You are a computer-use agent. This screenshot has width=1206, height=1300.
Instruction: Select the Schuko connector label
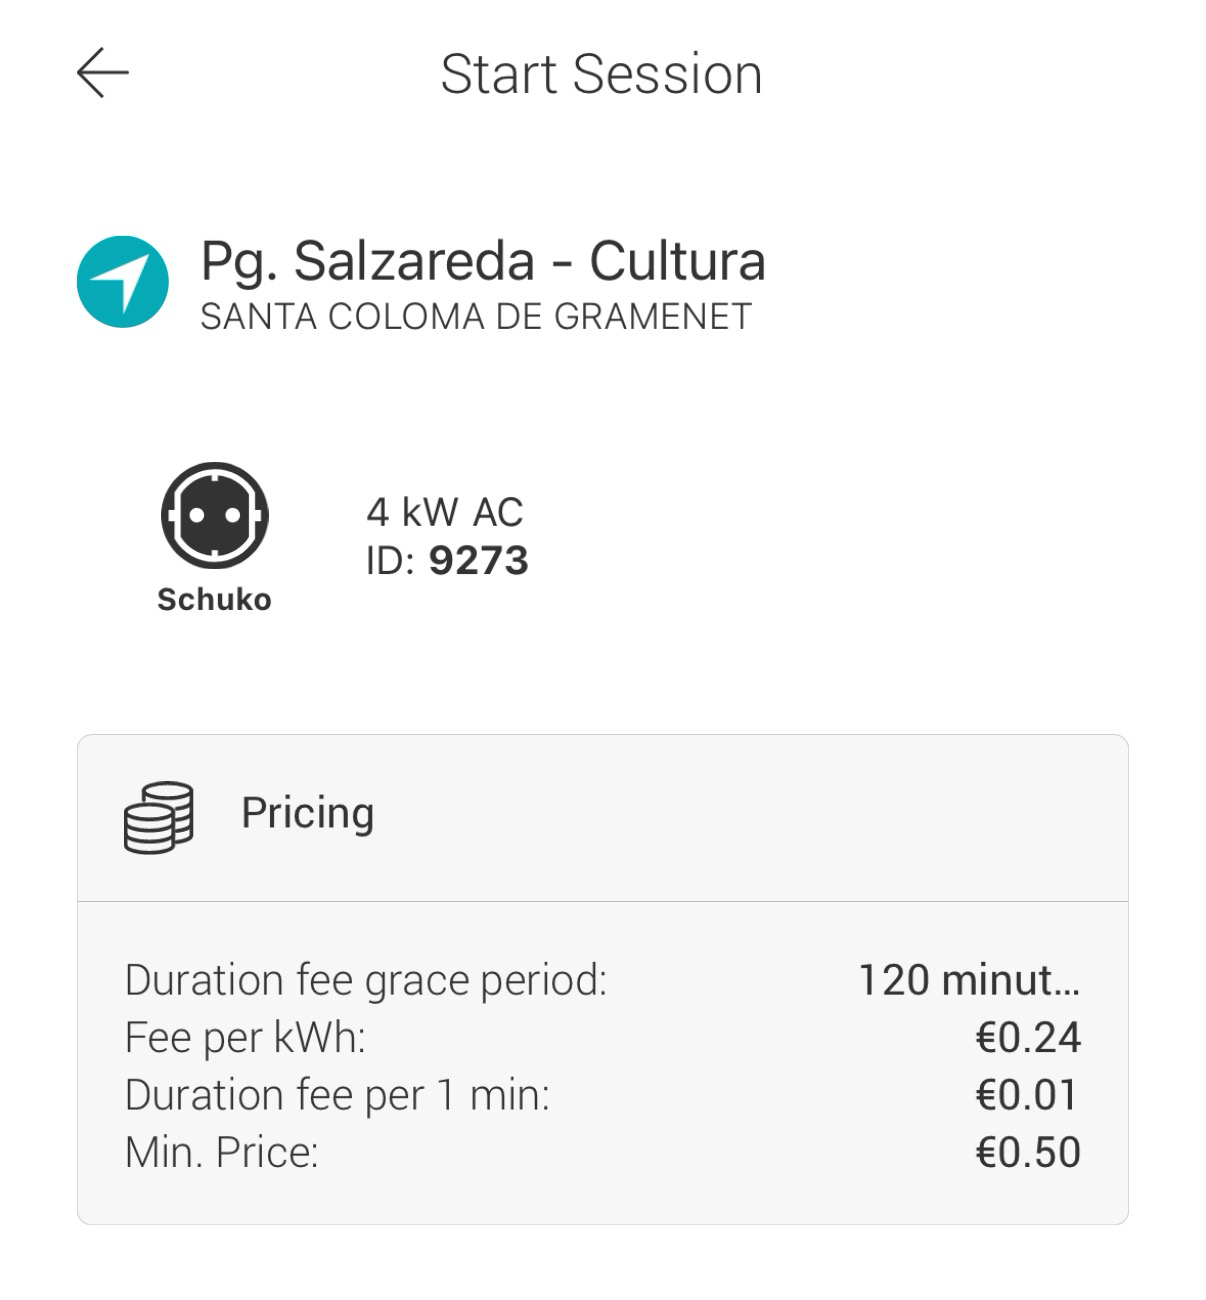pos(214,599)
